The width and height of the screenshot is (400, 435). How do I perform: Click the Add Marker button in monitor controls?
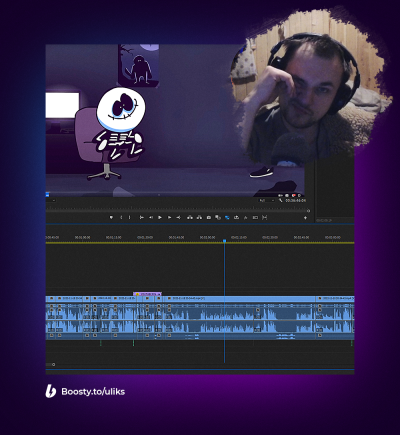pyautogui.click(x=111, y=217)
